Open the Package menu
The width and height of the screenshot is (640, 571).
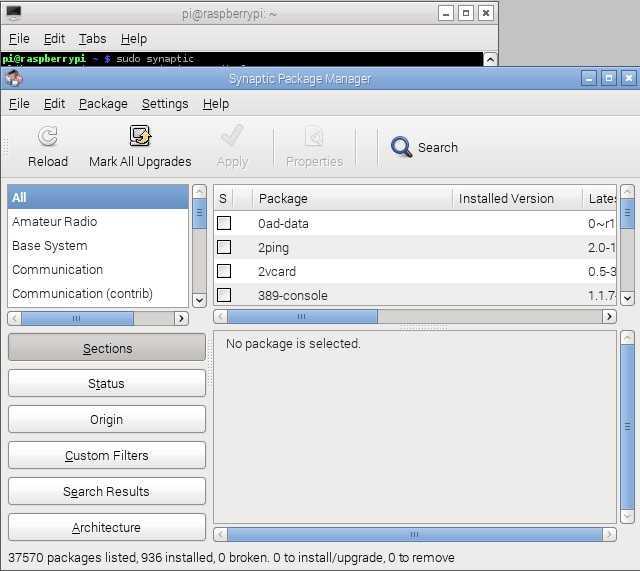point(103,104)
